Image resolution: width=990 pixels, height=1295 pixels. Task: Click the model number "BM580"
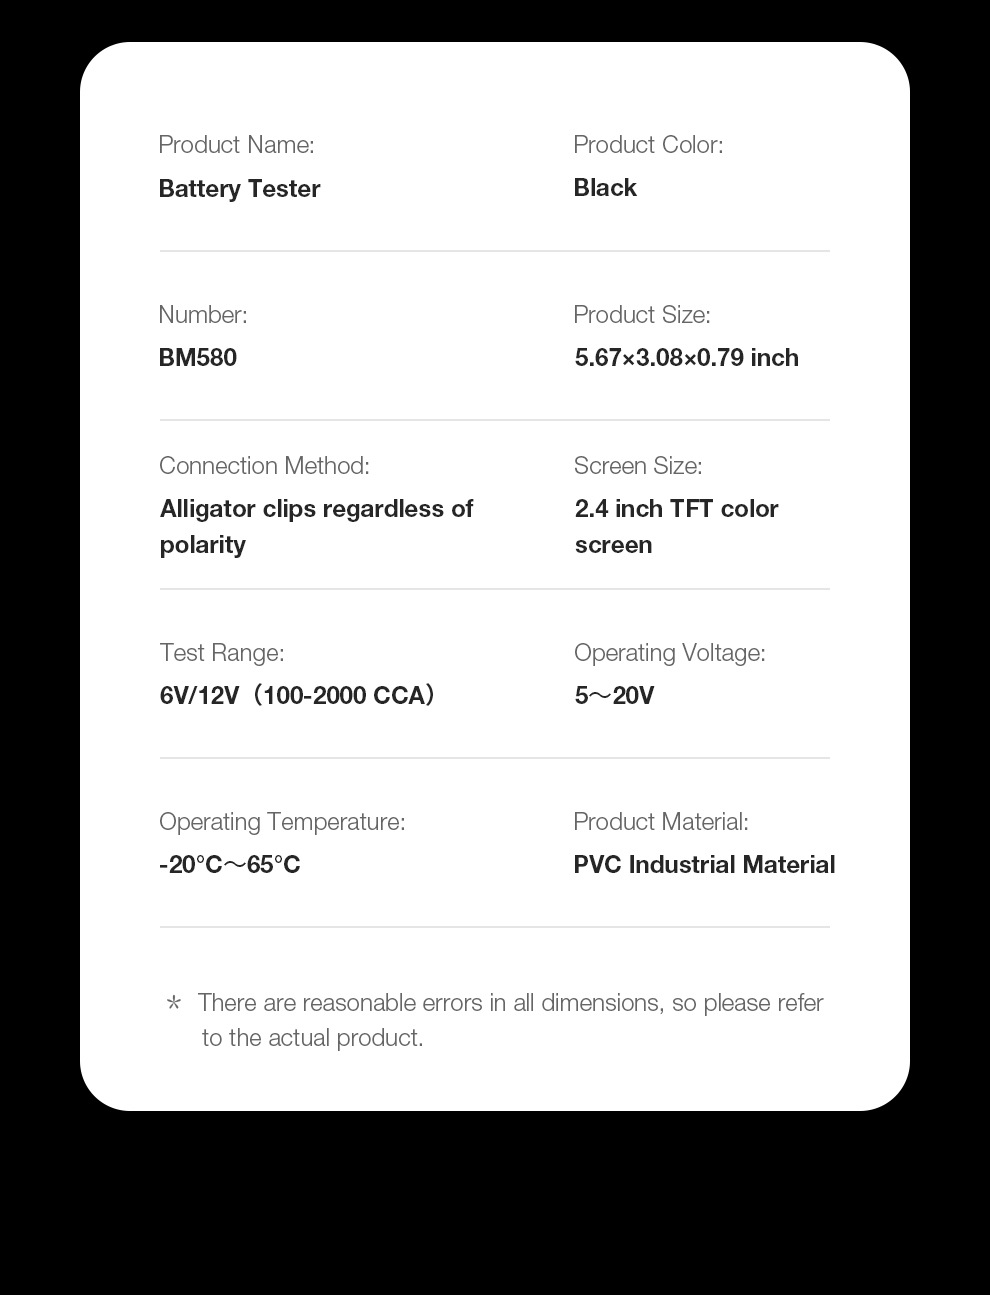(x=198, y=358)
